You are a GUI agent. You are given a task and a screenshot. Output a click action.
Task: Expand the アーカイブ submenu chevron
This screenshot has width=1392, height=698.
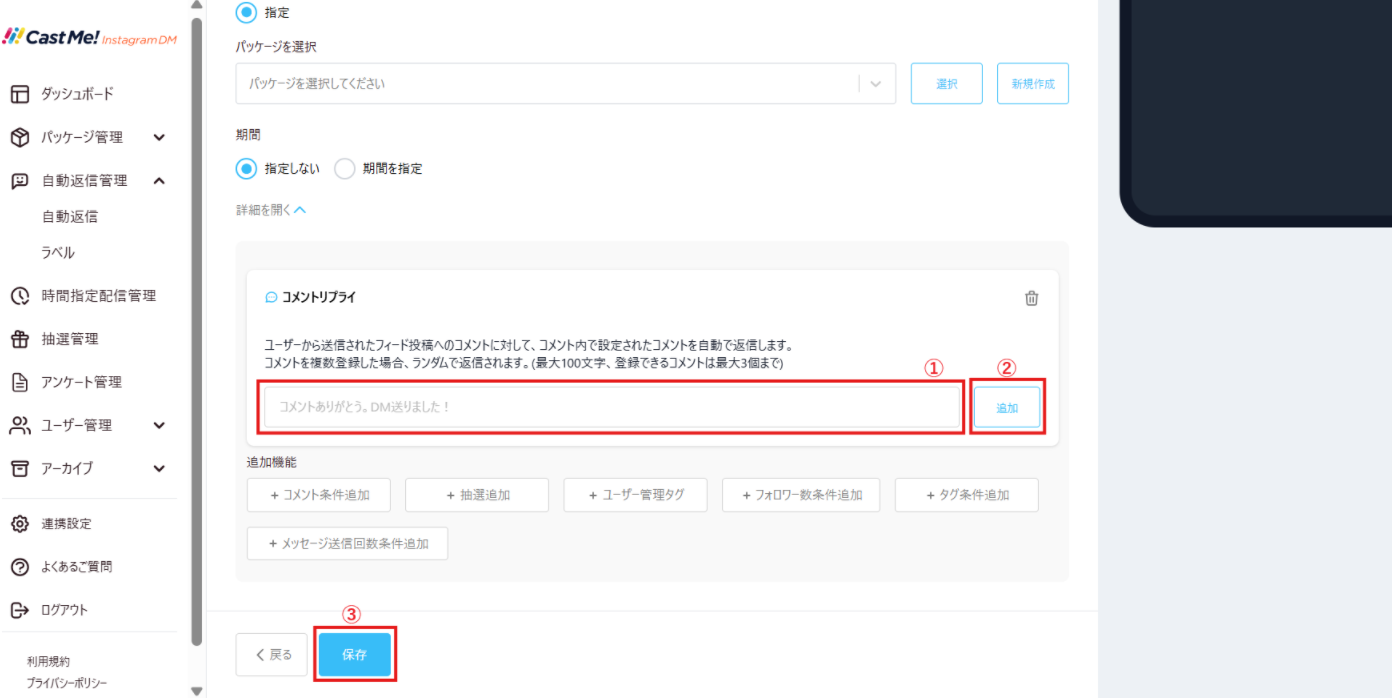click(159, 469)
